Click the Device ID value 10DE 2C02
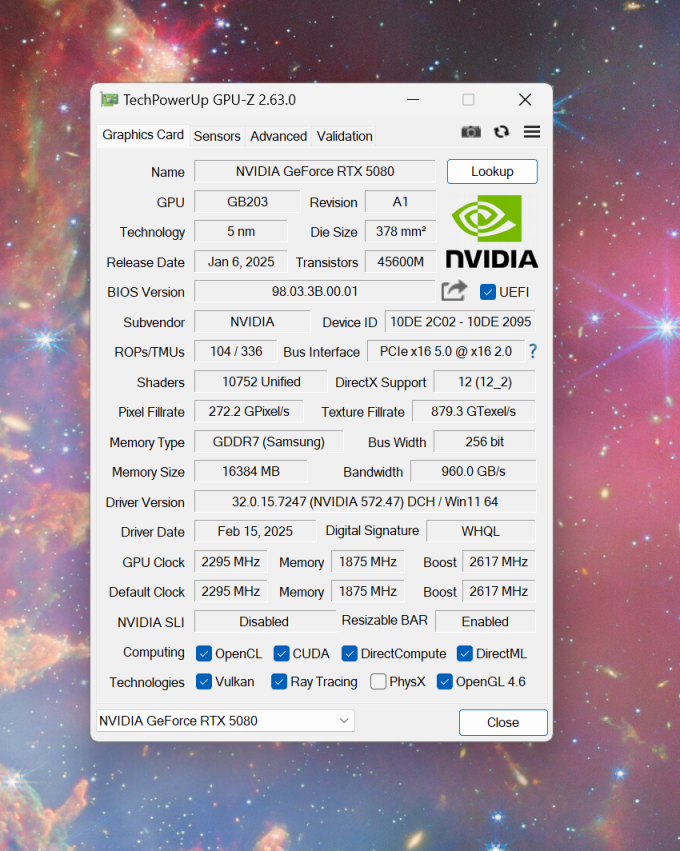 460,322
